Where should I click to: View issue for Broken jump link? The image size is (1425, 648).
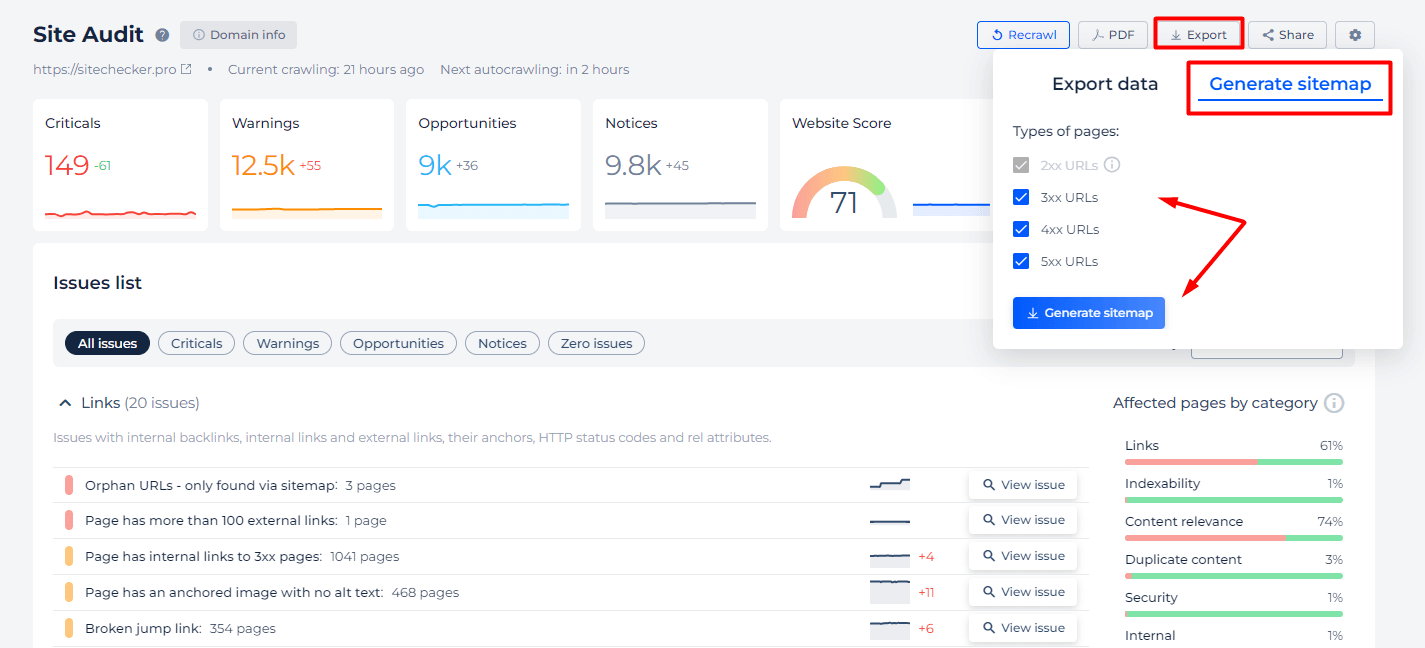(x=1023, y=628)
